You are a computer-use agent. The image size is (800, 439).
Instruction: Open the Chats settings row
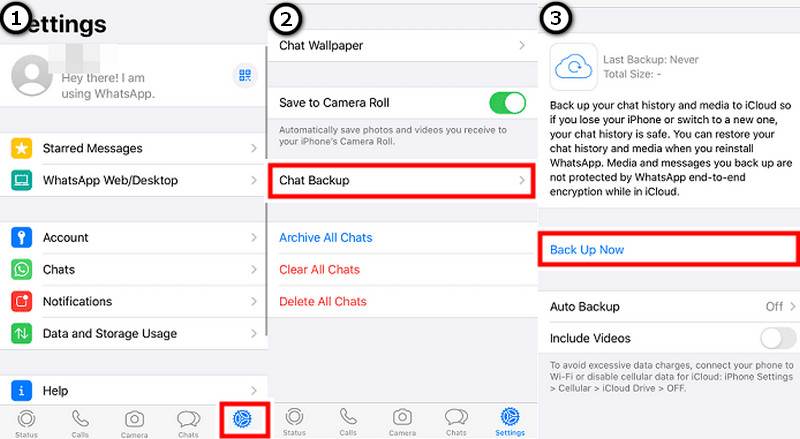[134, 270]
